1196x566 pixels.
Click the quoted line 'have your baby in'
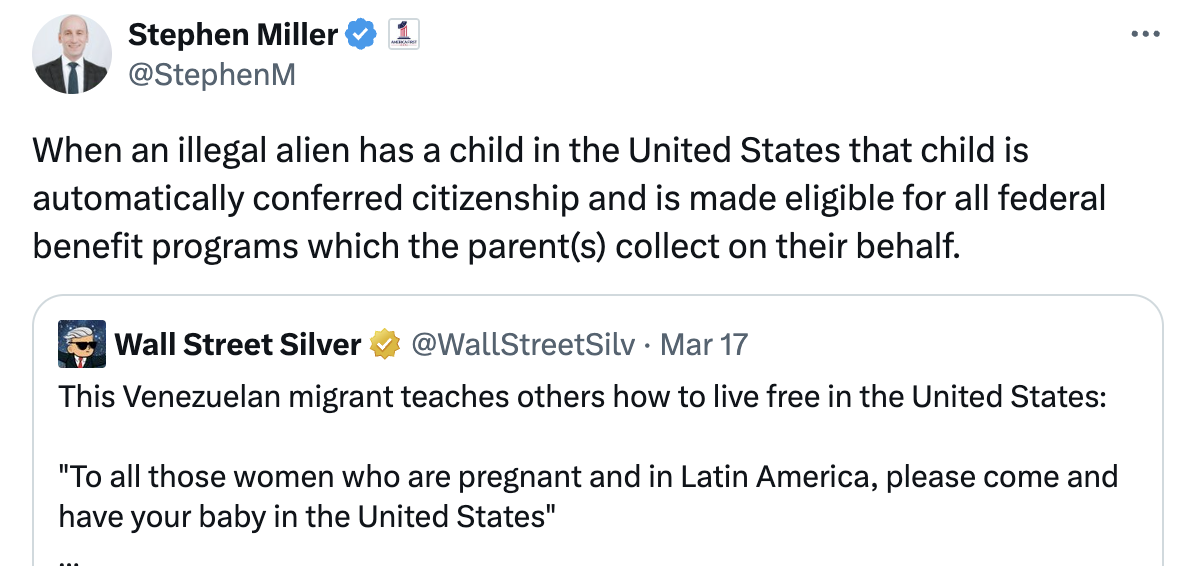click(x=307, y=516)
